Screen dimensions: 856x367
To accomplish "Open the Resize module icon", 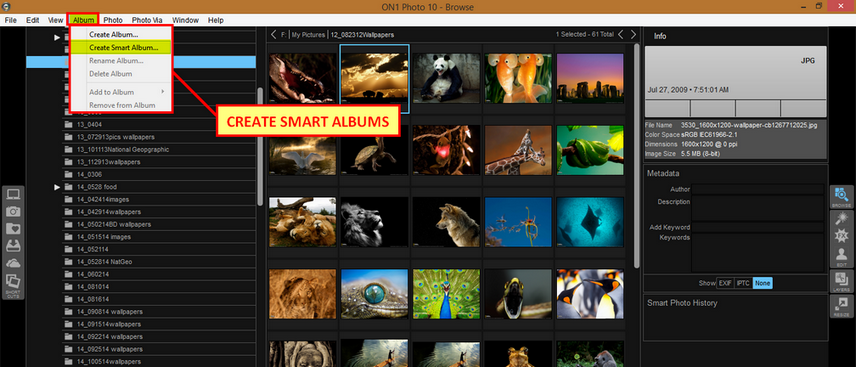I will click(x=841, y=306).
